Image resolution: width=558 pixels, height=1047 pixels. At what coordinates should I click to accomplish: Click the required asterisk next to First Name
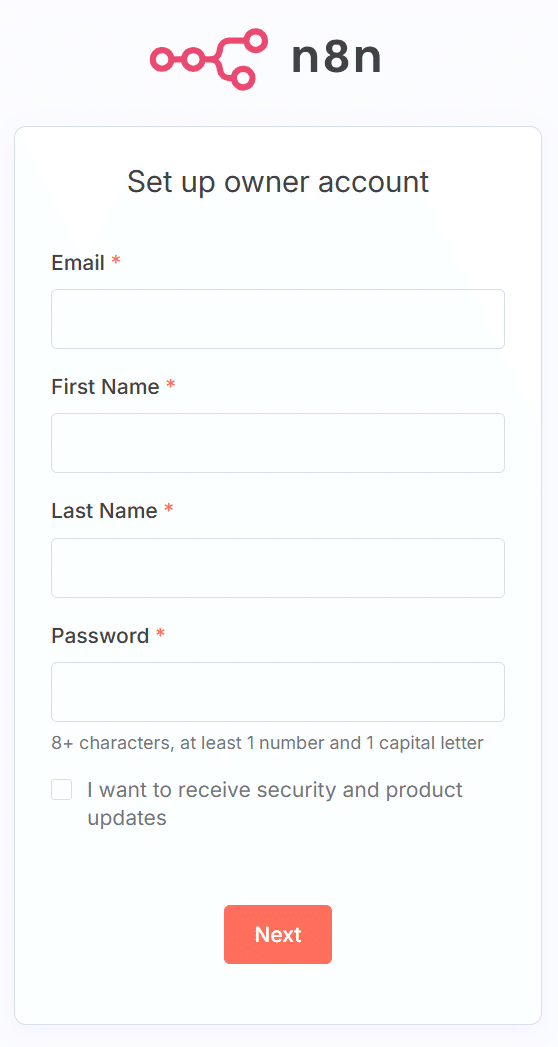click(171, 384)
